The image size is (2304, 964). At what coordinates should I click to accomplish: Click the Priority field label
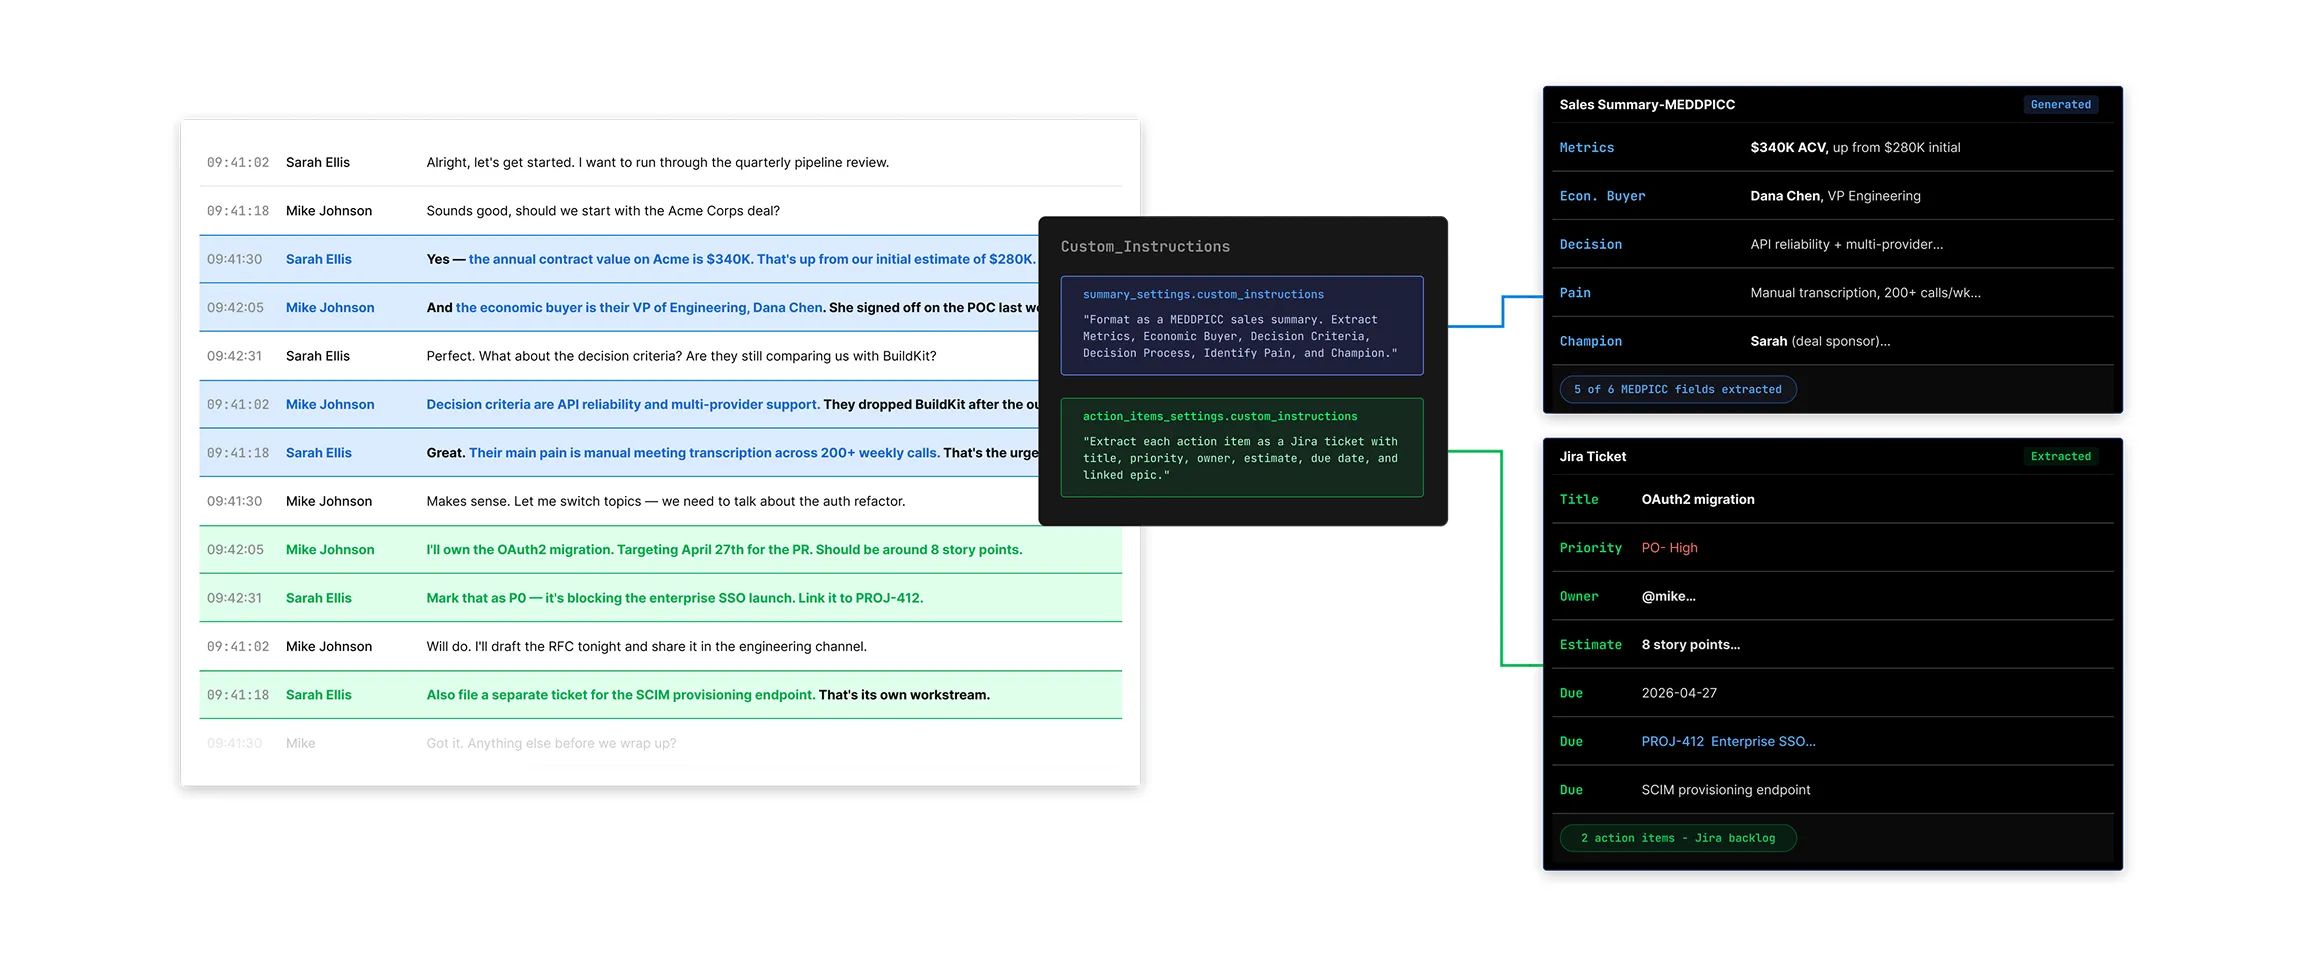click(x=1590, y=549)
